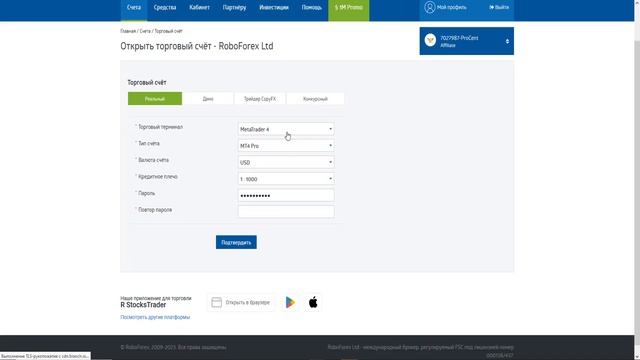Open the Торговый терминал dropdown
This screenshot has height=360, width=640.
286,129
